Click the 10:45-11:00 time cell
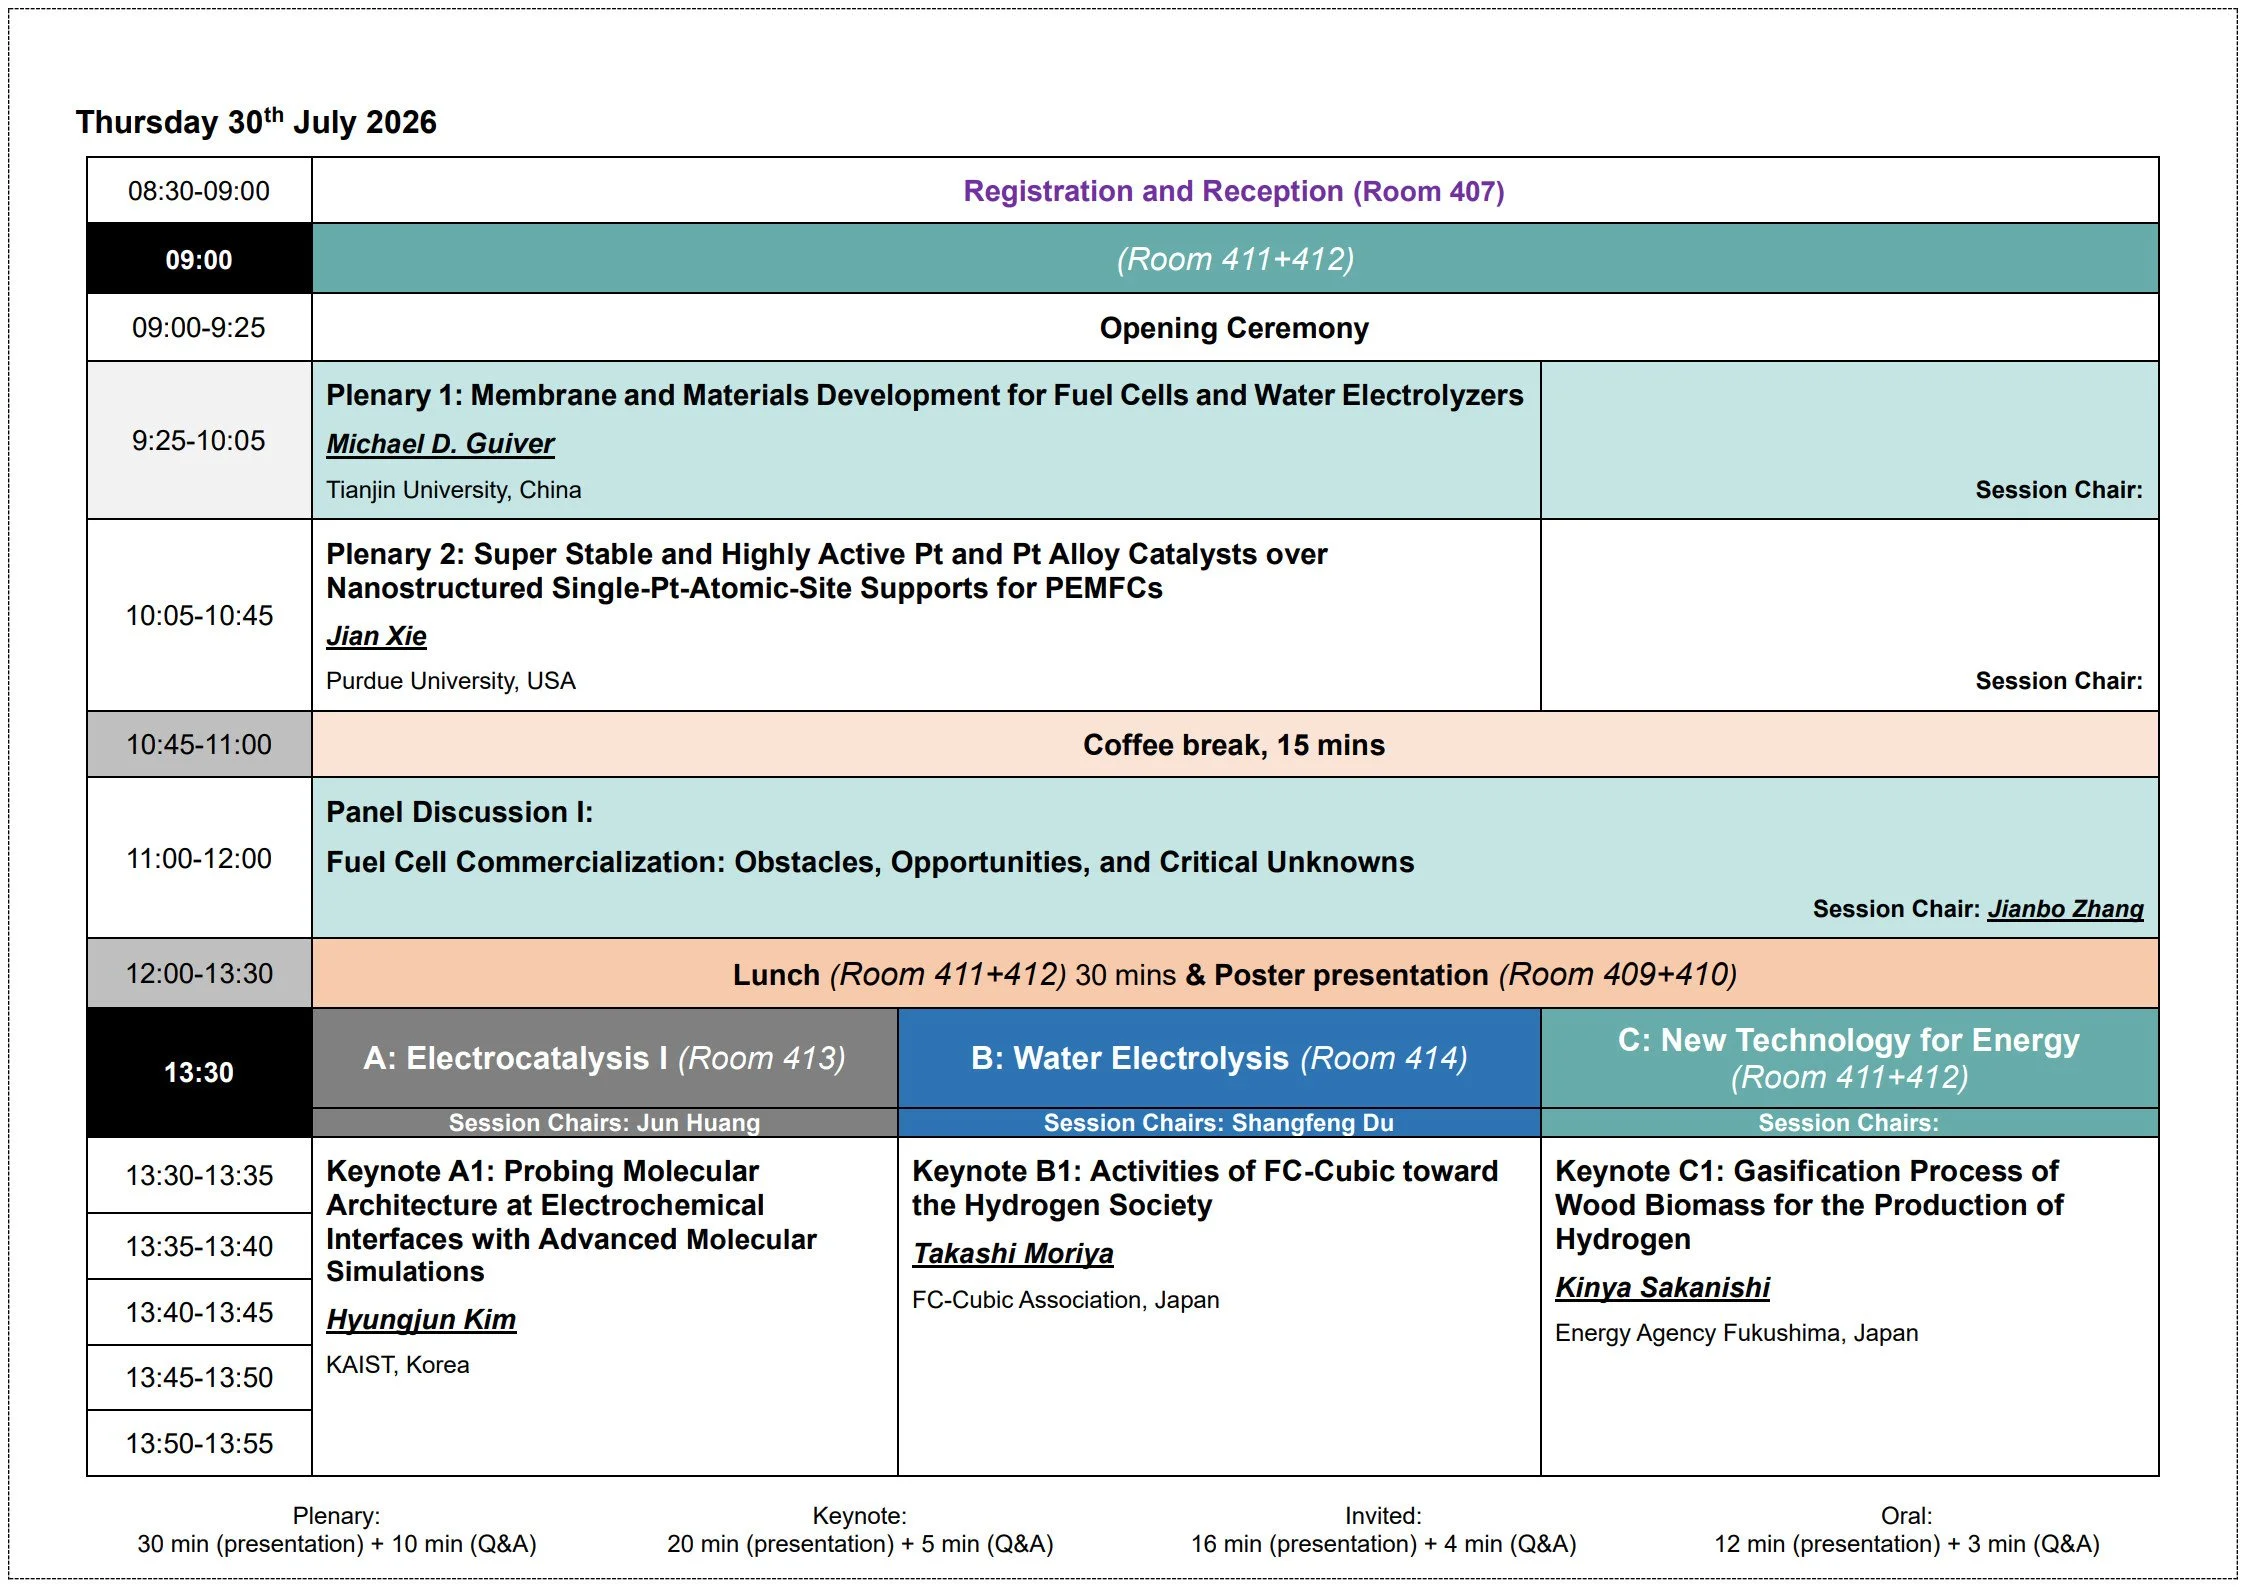This screenshot has width=2246, height=1587. coord(199,745)
